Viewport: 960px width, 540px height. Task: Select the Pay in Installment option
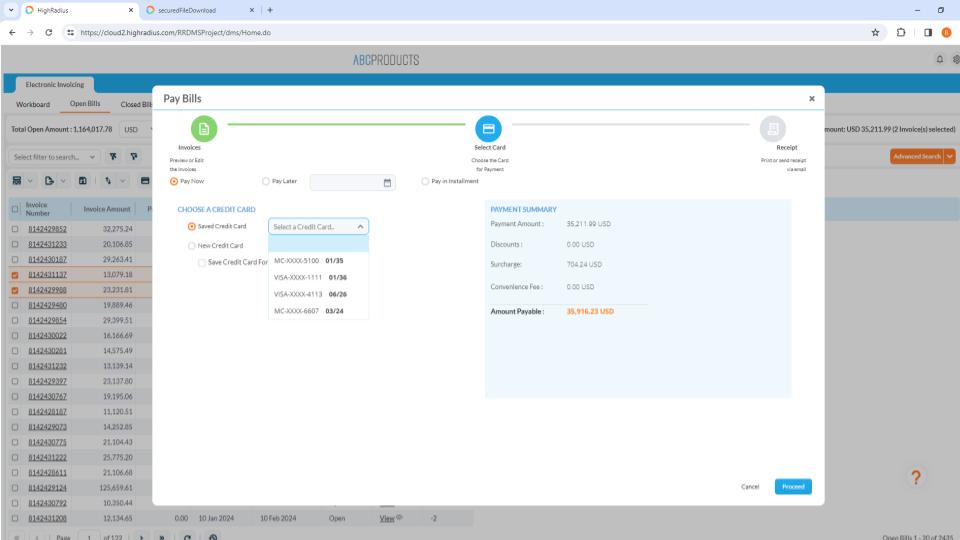point(425,181)
